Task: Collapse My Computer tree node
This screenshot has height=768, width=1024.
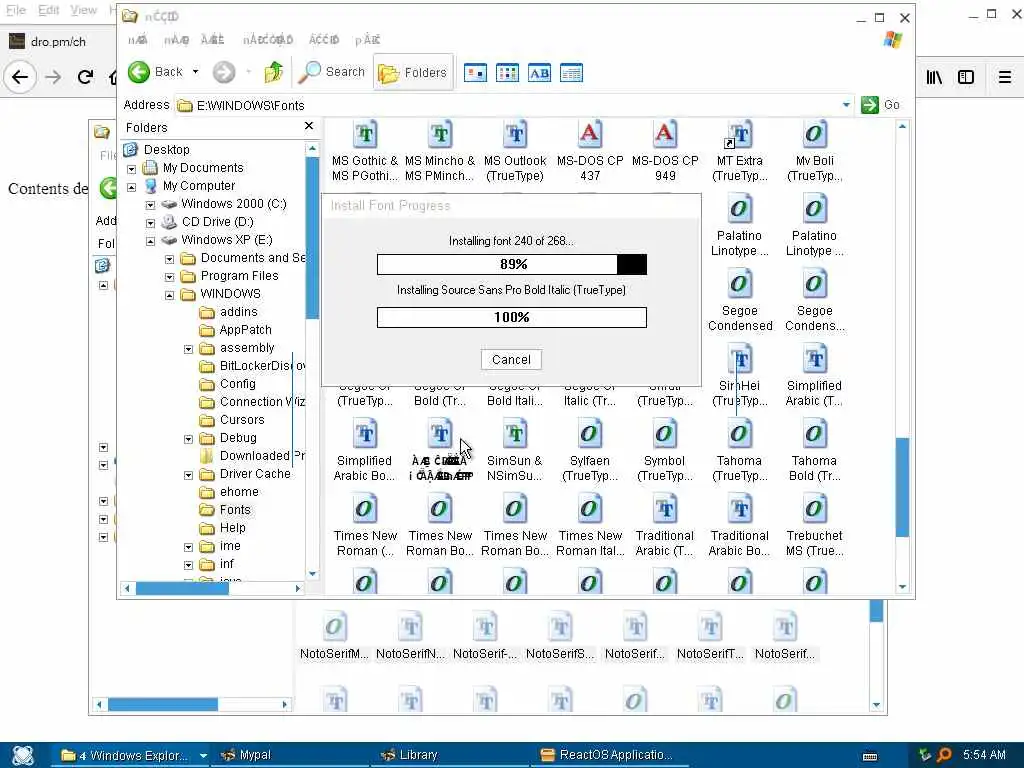Action: [x=131, y=187]
